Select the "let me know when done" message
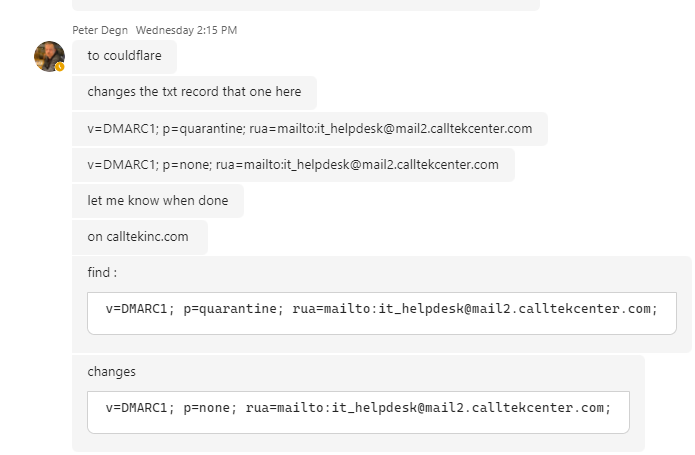The width and height of the screenshot is (695, 455). [x=157, y=201]
